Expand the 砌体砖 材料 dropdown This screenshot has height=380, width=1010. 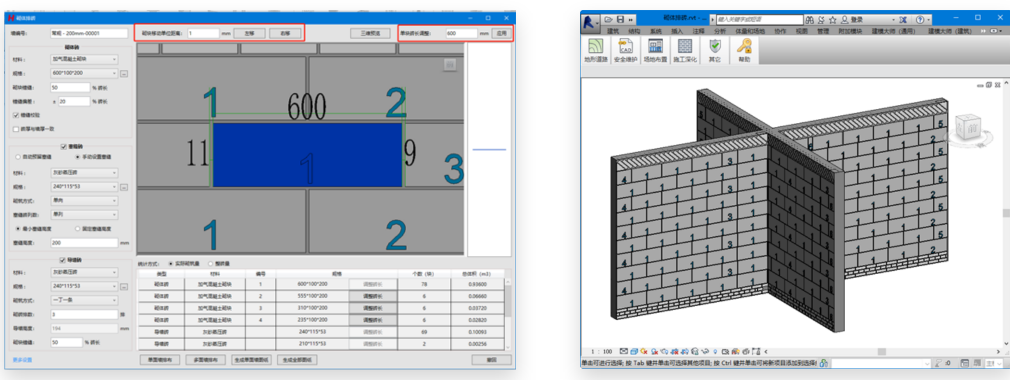(84, 59)
